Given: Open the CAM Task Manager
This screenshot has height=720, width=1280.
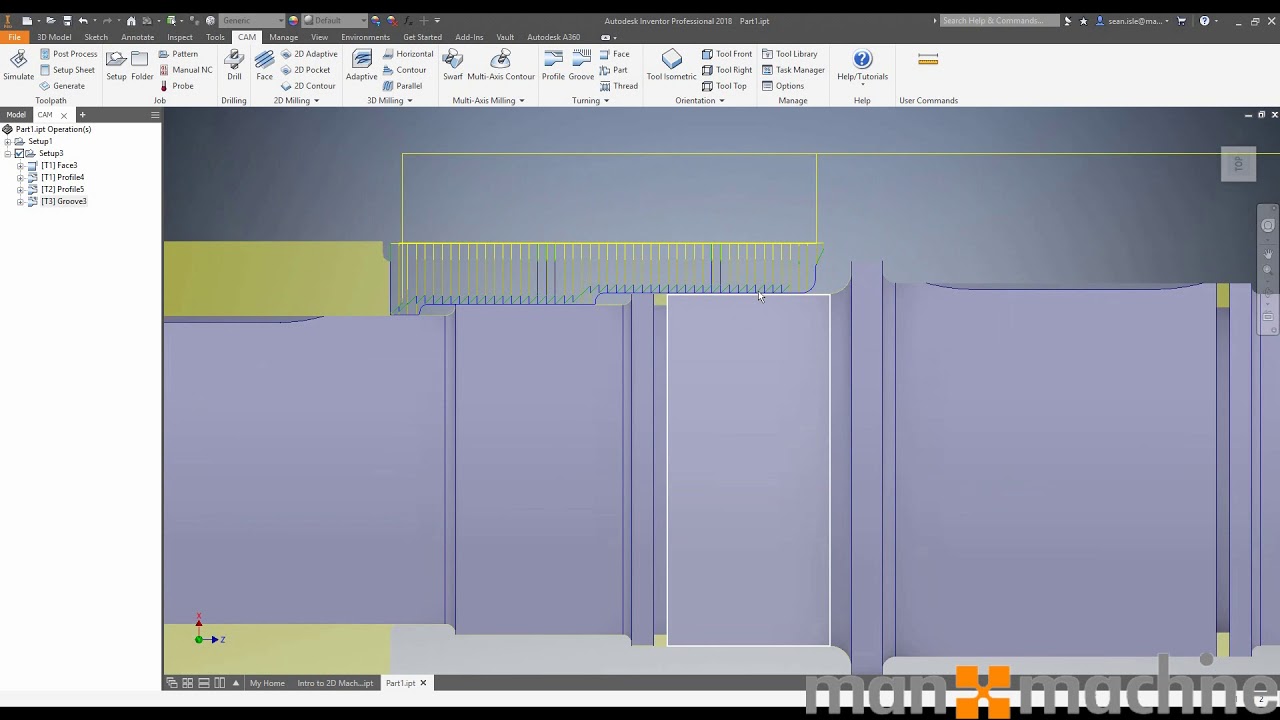Looking at the screenshot, I should click(794, 70).
